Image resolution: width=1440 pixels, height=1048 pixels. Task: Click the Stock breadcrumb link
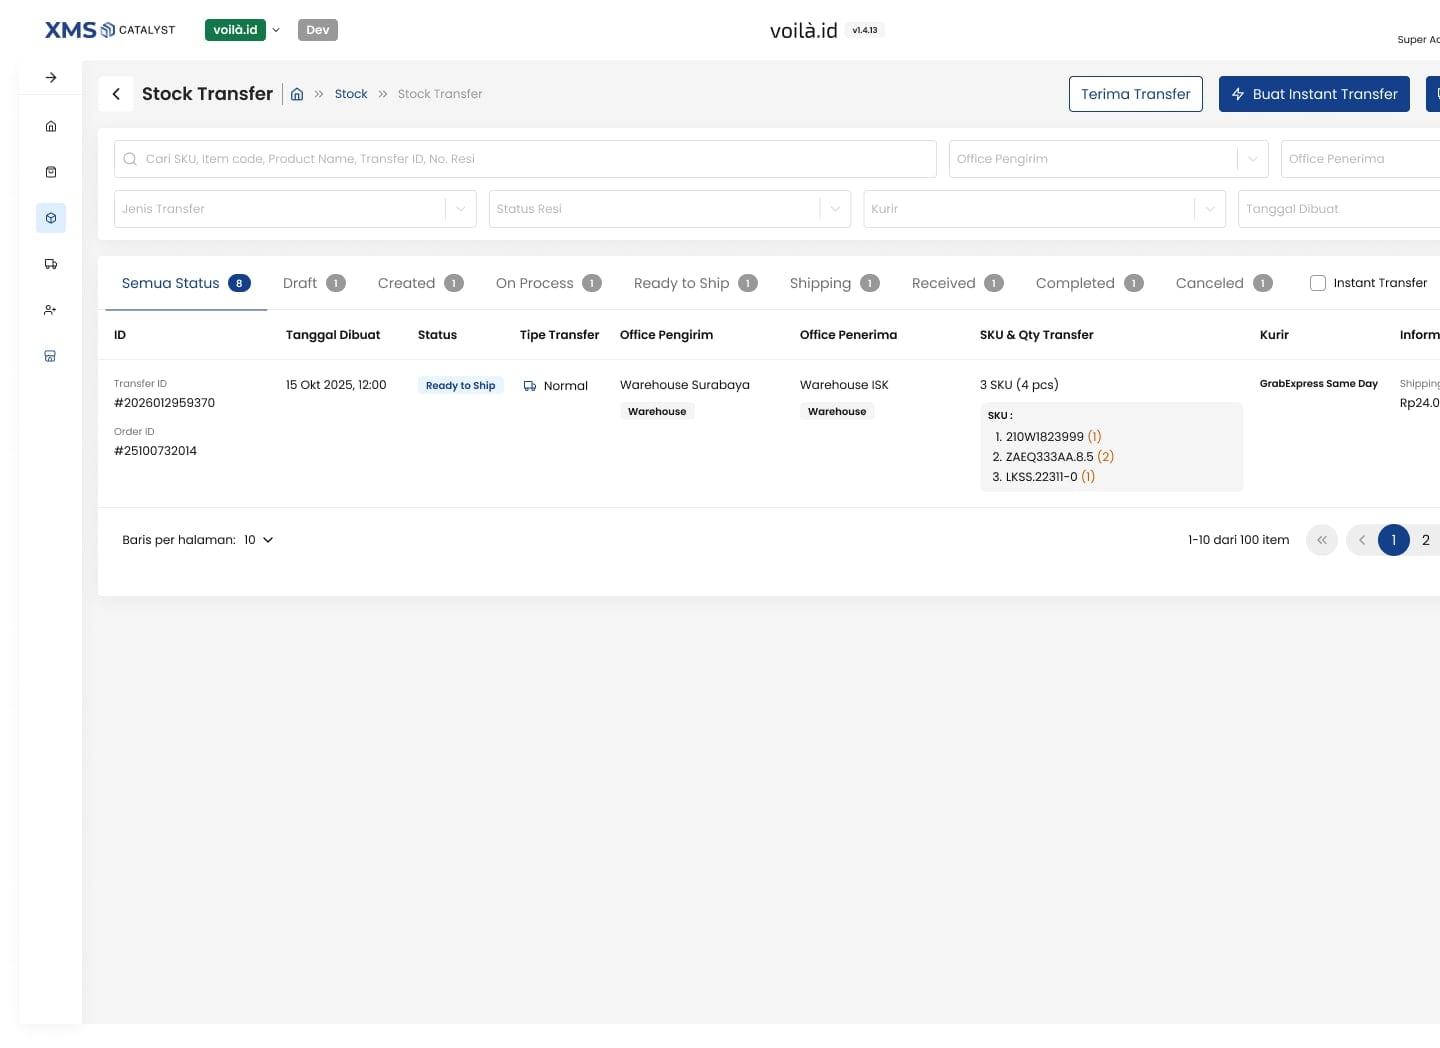tap(351, 94)
